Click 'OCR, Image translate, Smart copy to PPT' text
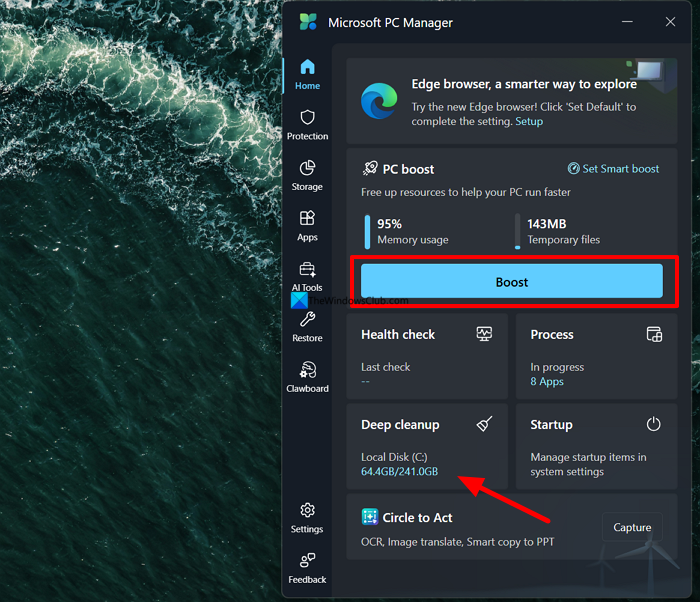 457,542
